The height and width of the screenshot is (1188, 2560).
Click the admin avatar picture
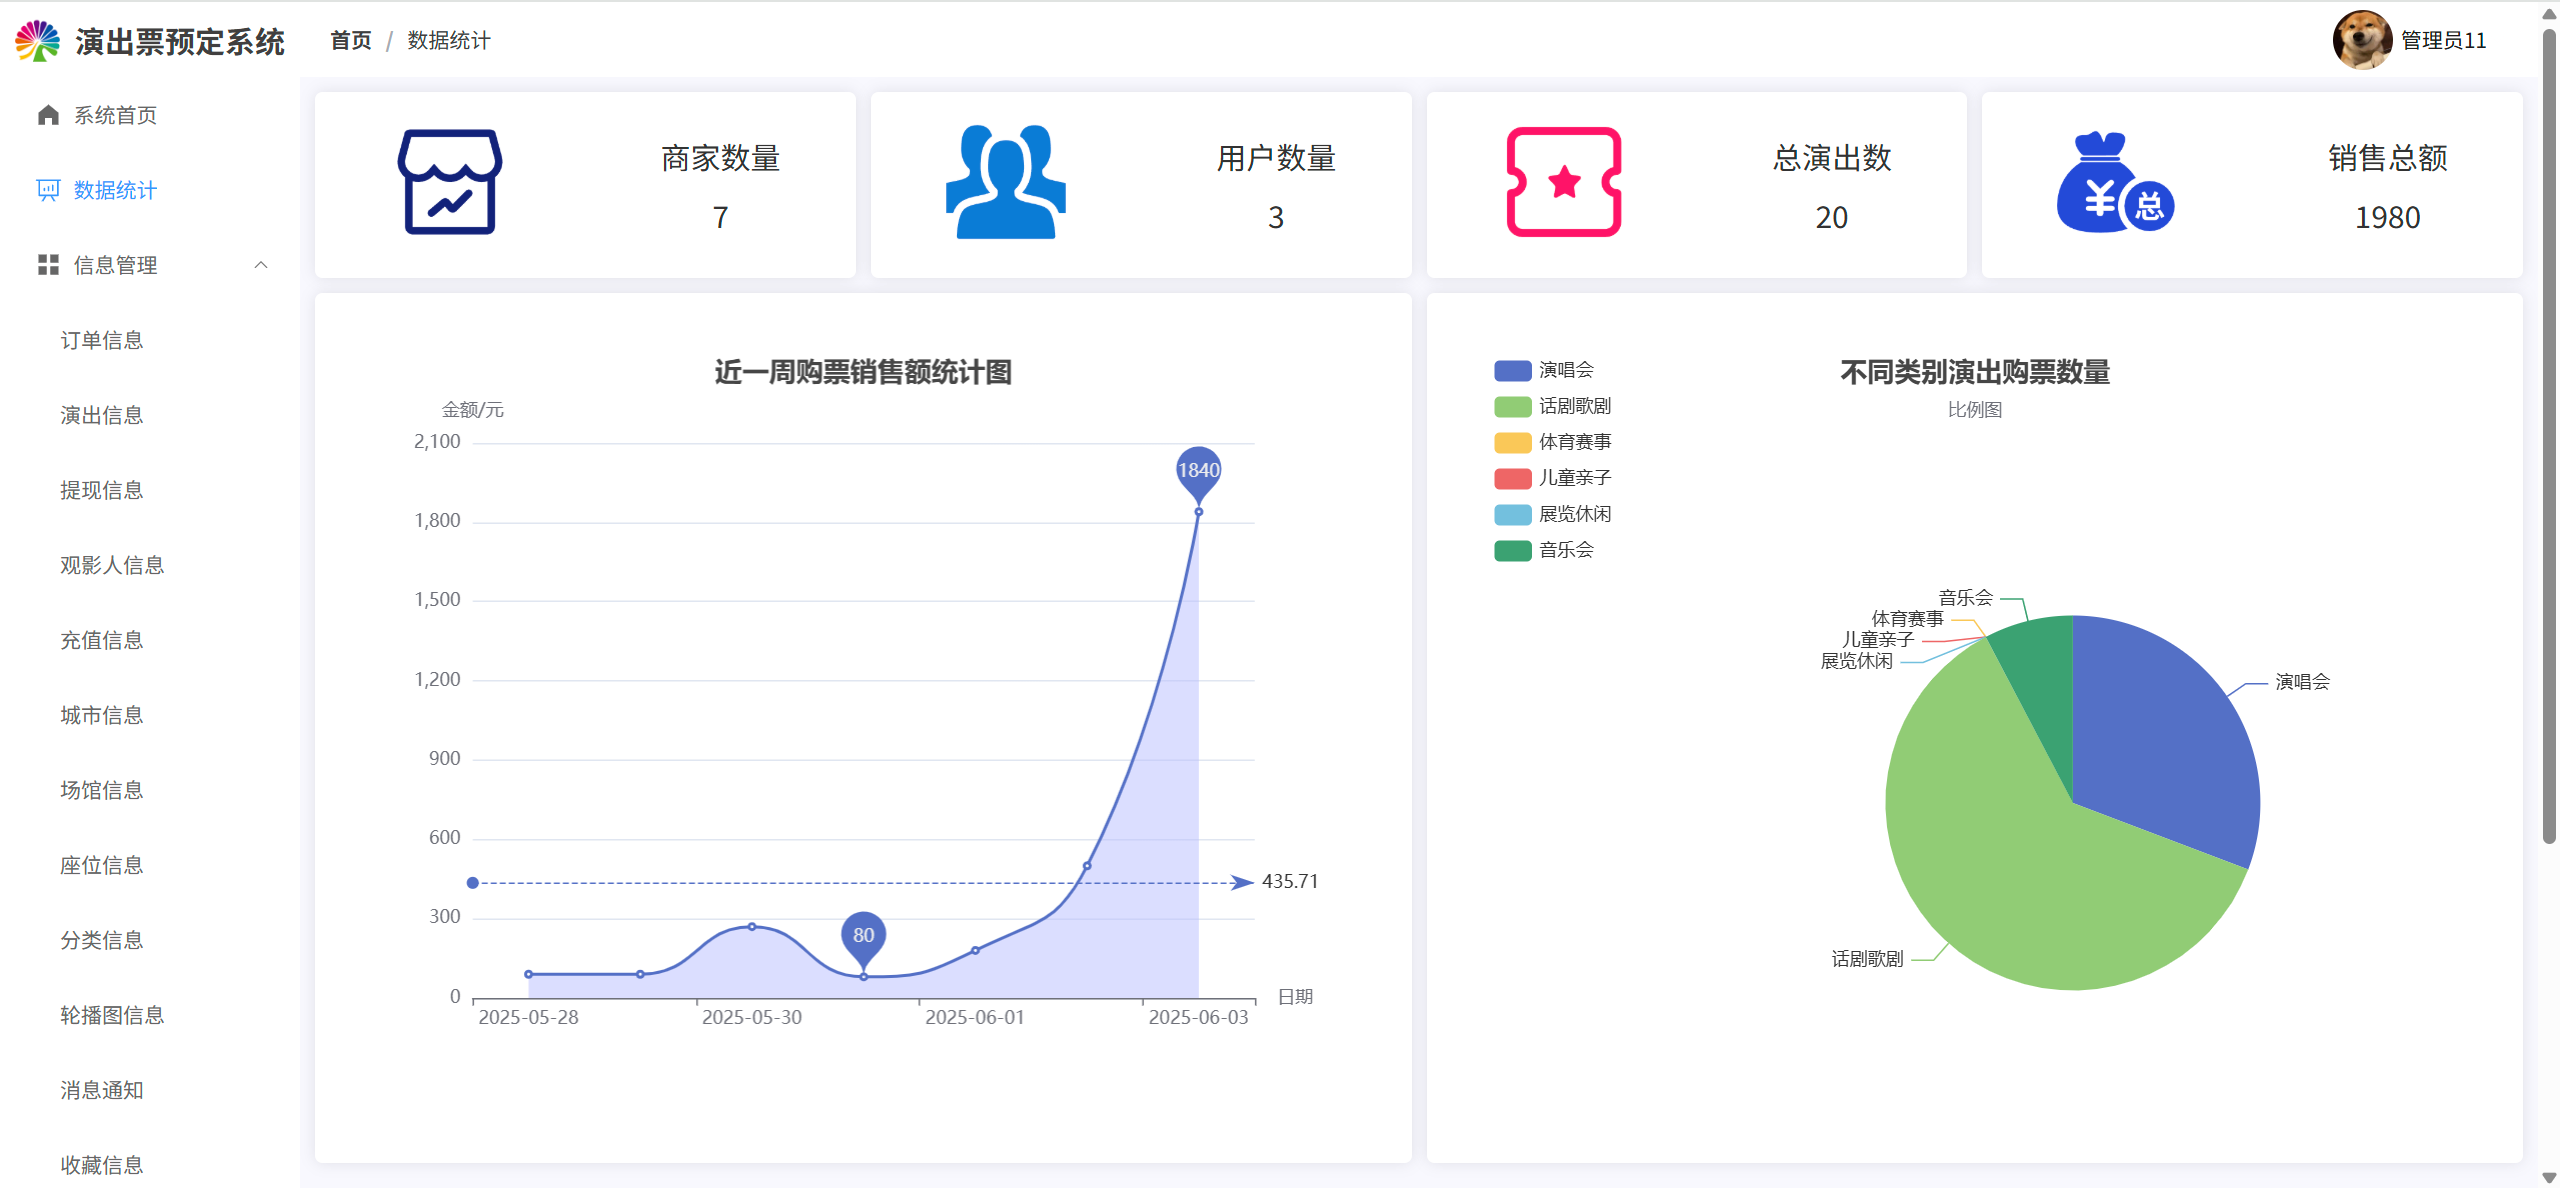[2362, 41]
